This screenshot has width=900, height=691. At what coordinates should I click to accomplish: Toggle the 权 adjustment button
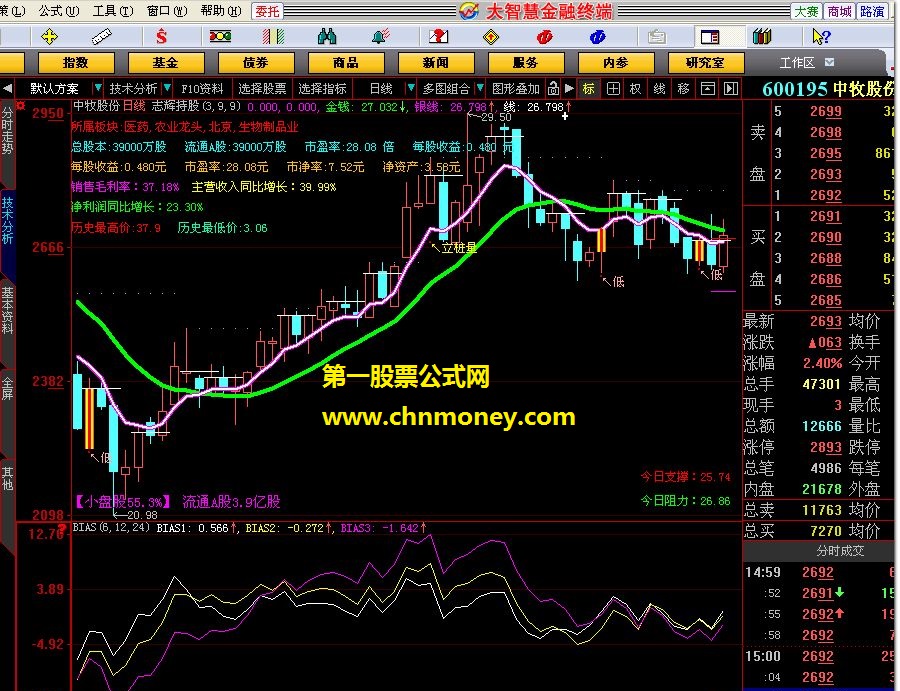tap(635, 88)
